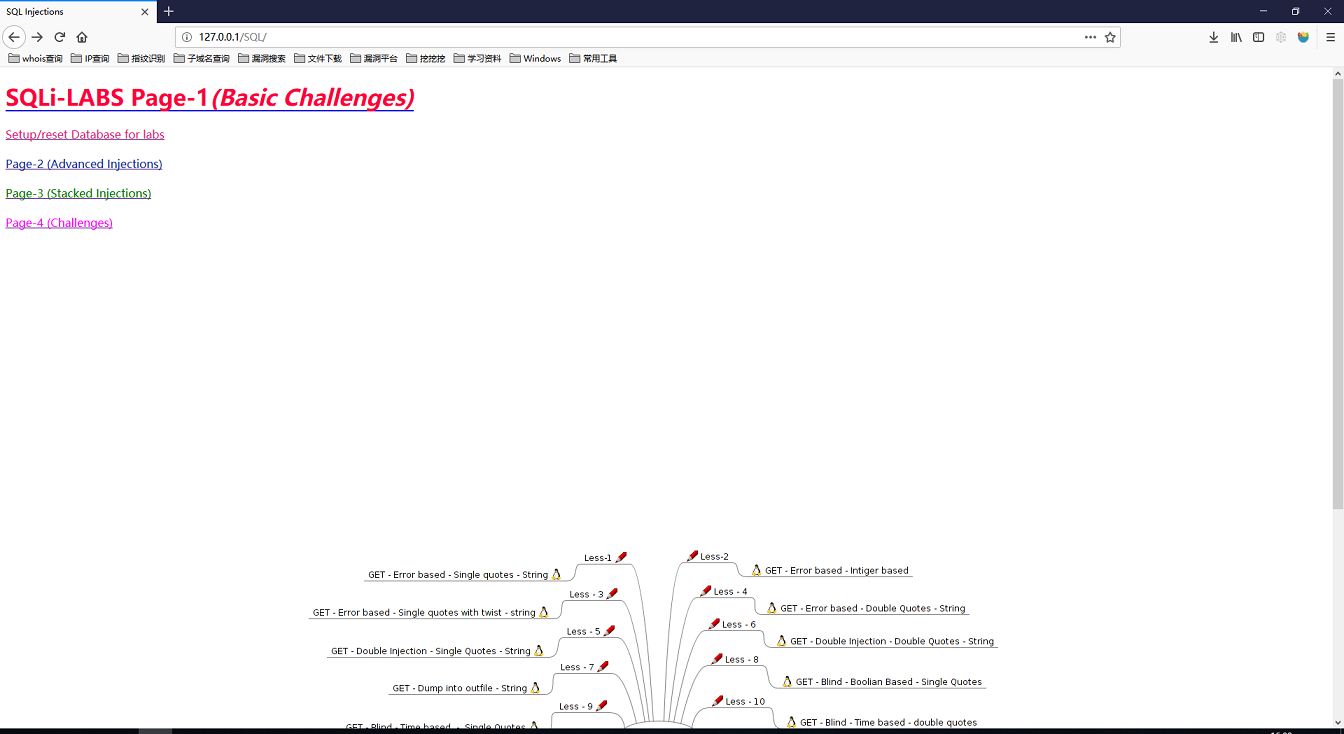Click the pencil icon beside Less - 7
The height and width of the screenshot is (734, 1344).
click(602, 666)
